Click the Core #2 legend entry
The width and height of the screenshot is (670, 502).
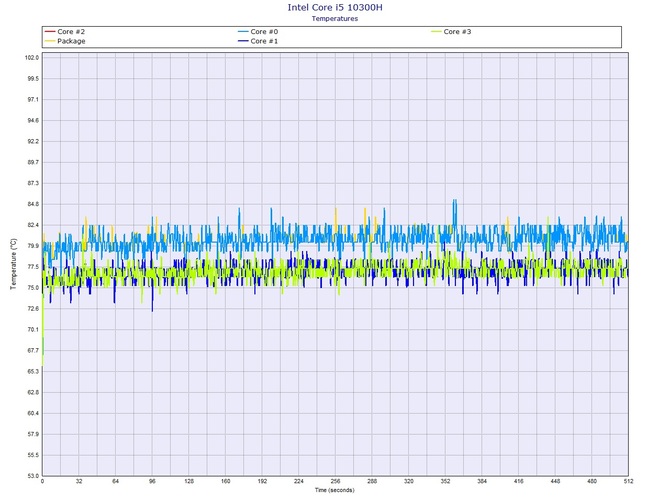click(x=65, y=32)
